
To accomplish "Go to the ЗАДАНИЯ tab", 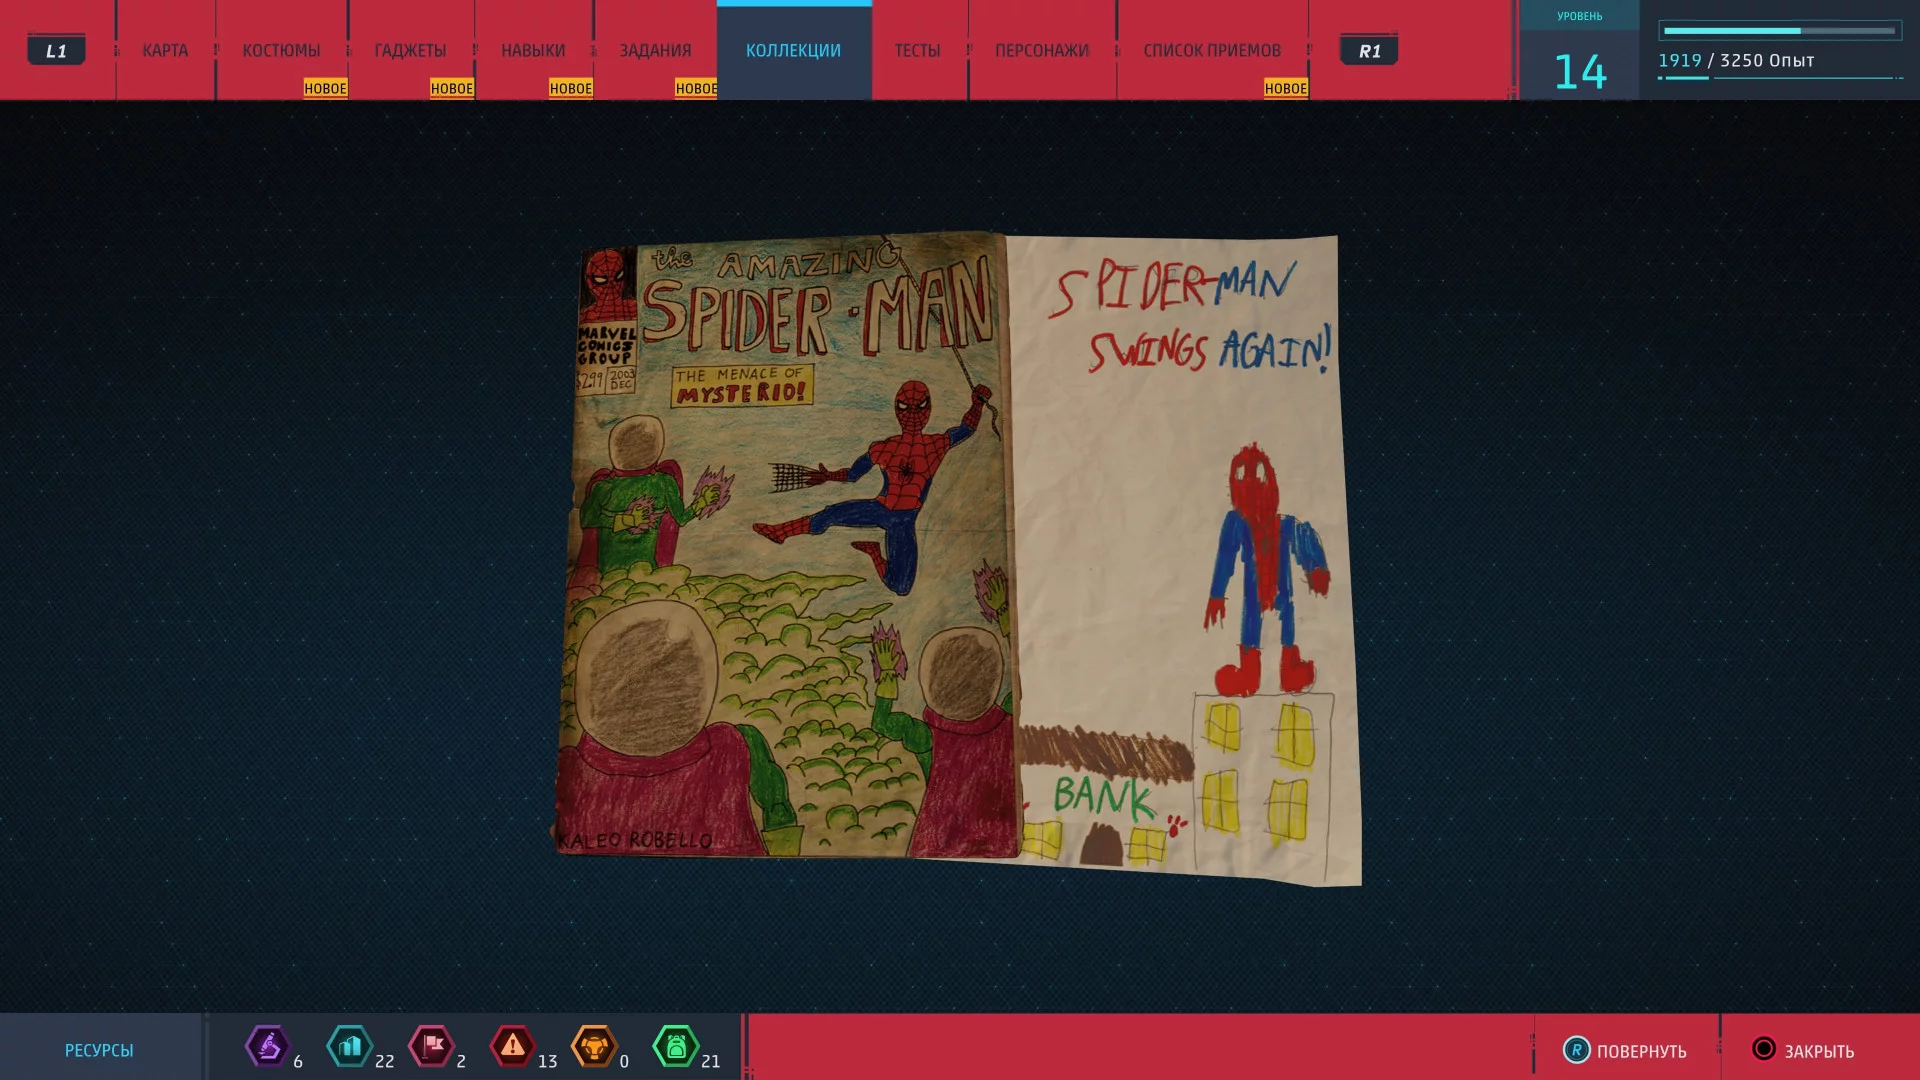I will click(x=655, y=50).
